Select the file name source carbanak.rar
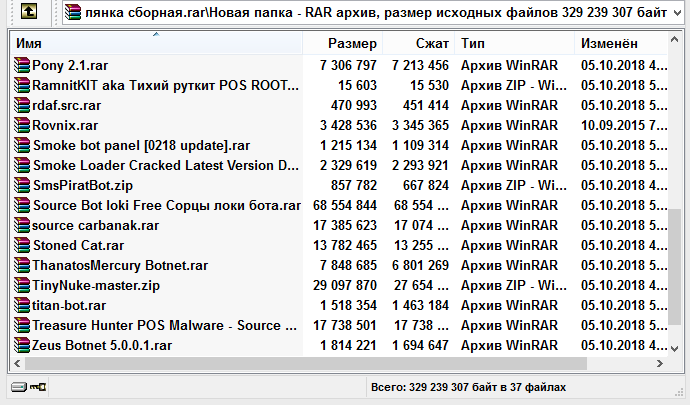The height and width of the screenshot is (405, 690). [x=95, y=225]
